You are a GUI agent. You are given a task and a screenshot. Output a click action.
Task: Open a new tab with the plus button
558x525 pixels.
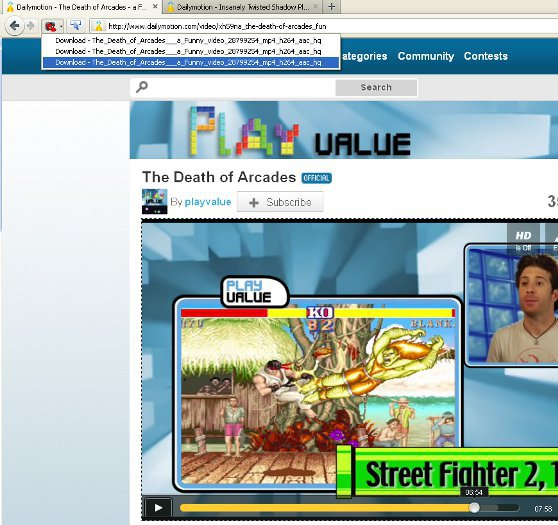click(x=332, y=6)
